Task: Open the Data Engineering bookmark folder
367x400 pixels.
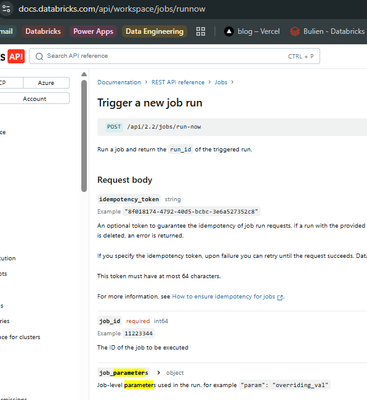Action: point(154,31)
